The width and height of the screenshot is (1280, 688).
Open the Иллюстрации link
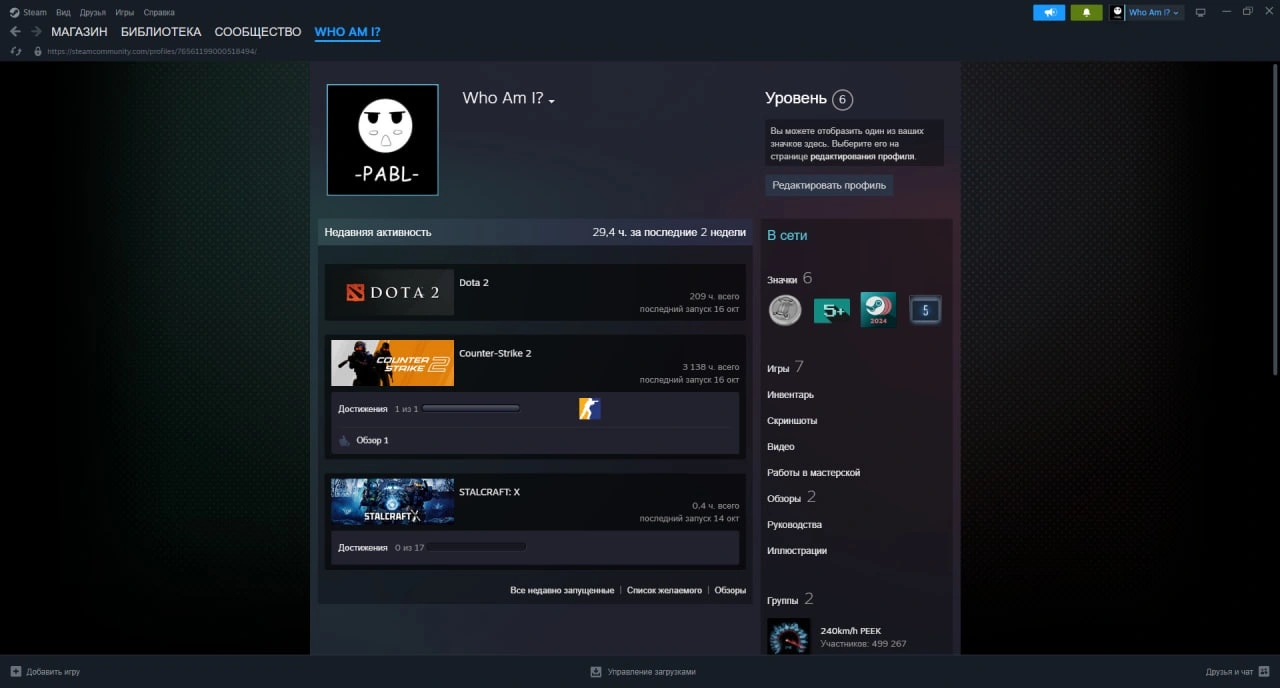click(x=797, y=550)
